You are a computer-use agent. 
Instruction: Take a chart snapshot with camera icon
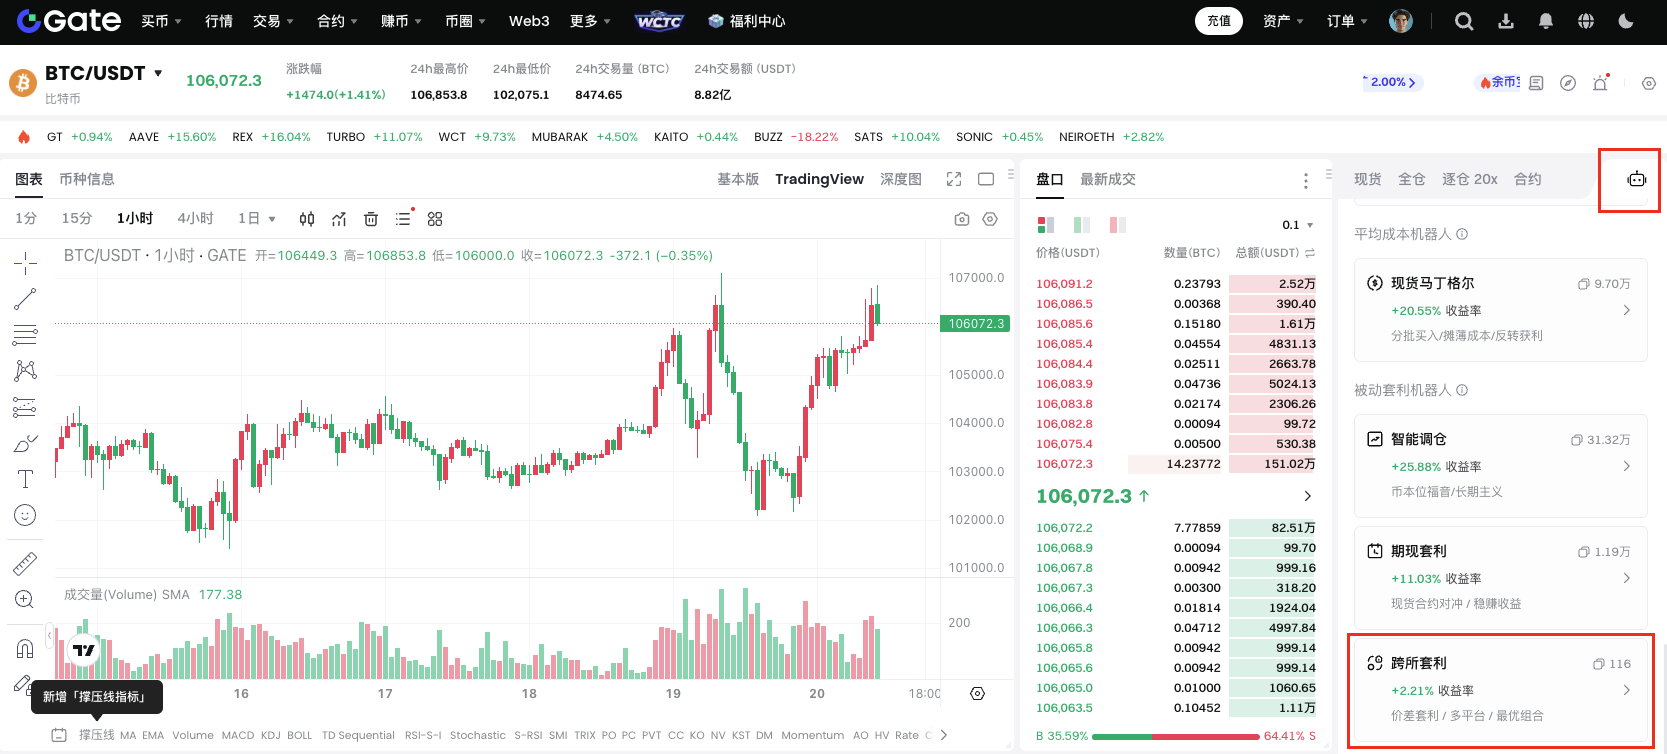pos(961,219)
